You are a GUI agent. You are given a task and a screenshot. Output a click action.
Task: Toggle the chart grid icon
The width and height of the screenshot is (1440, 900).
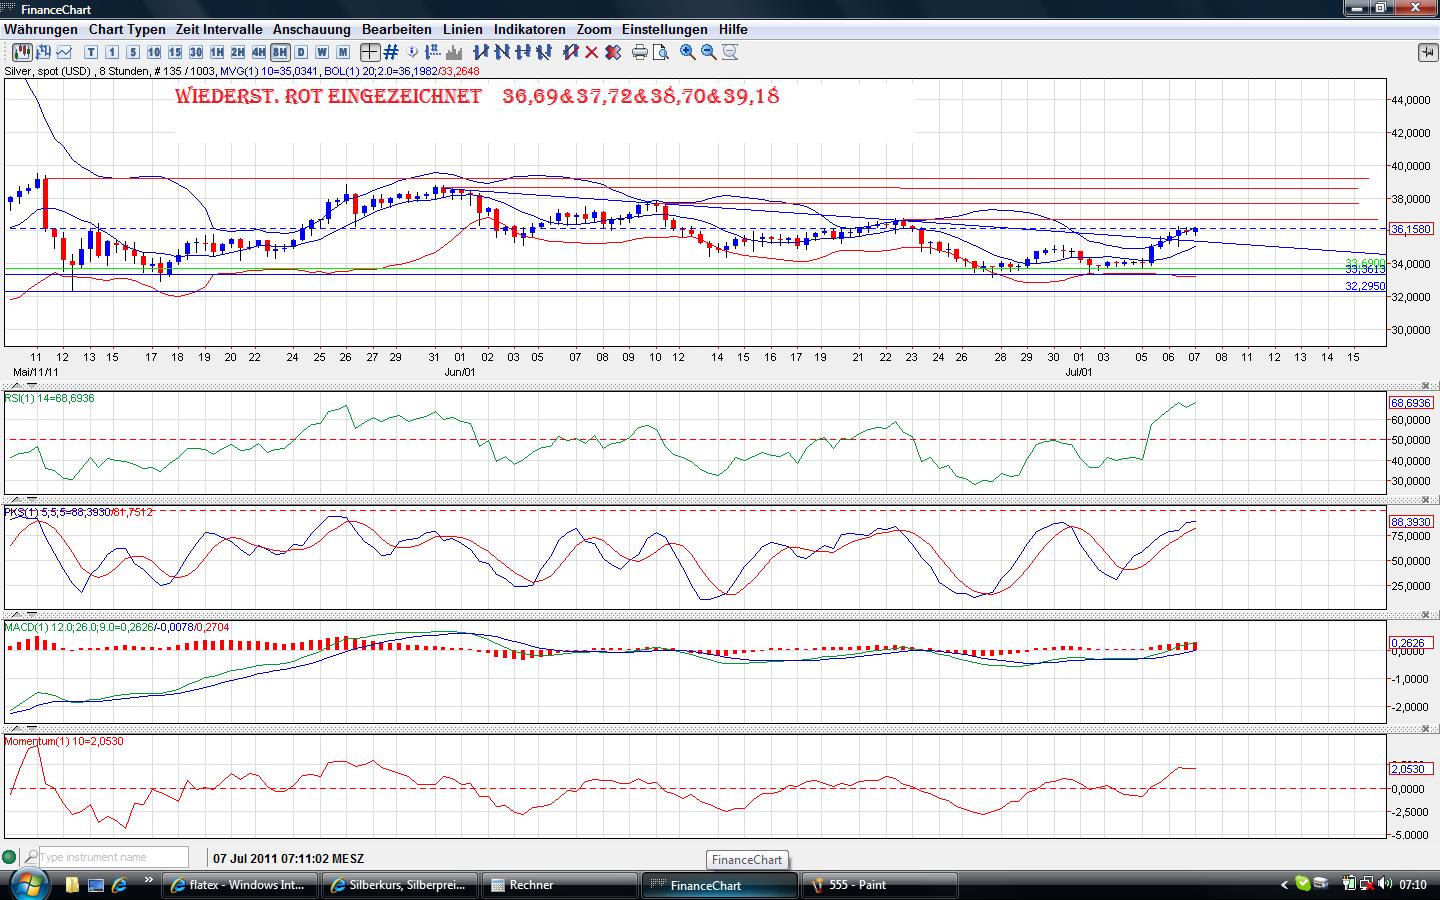[x=391, y=52]
